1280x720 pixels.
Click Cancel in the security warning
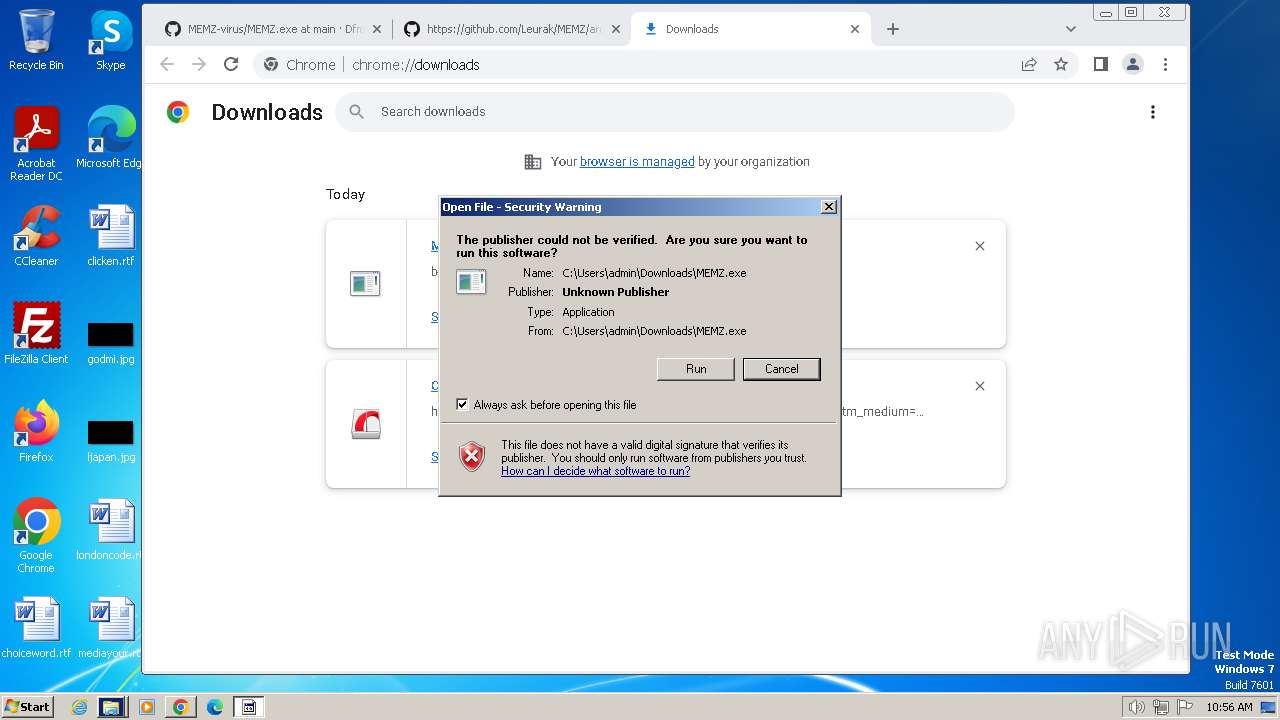point(781,369)
